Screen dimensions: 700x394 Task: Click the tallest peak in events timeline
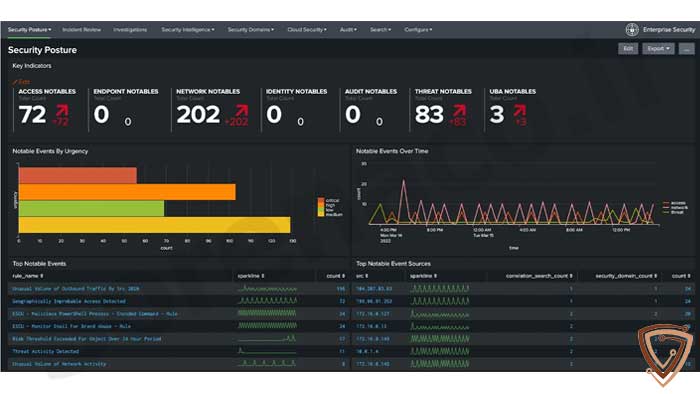(x=404, y=181)
